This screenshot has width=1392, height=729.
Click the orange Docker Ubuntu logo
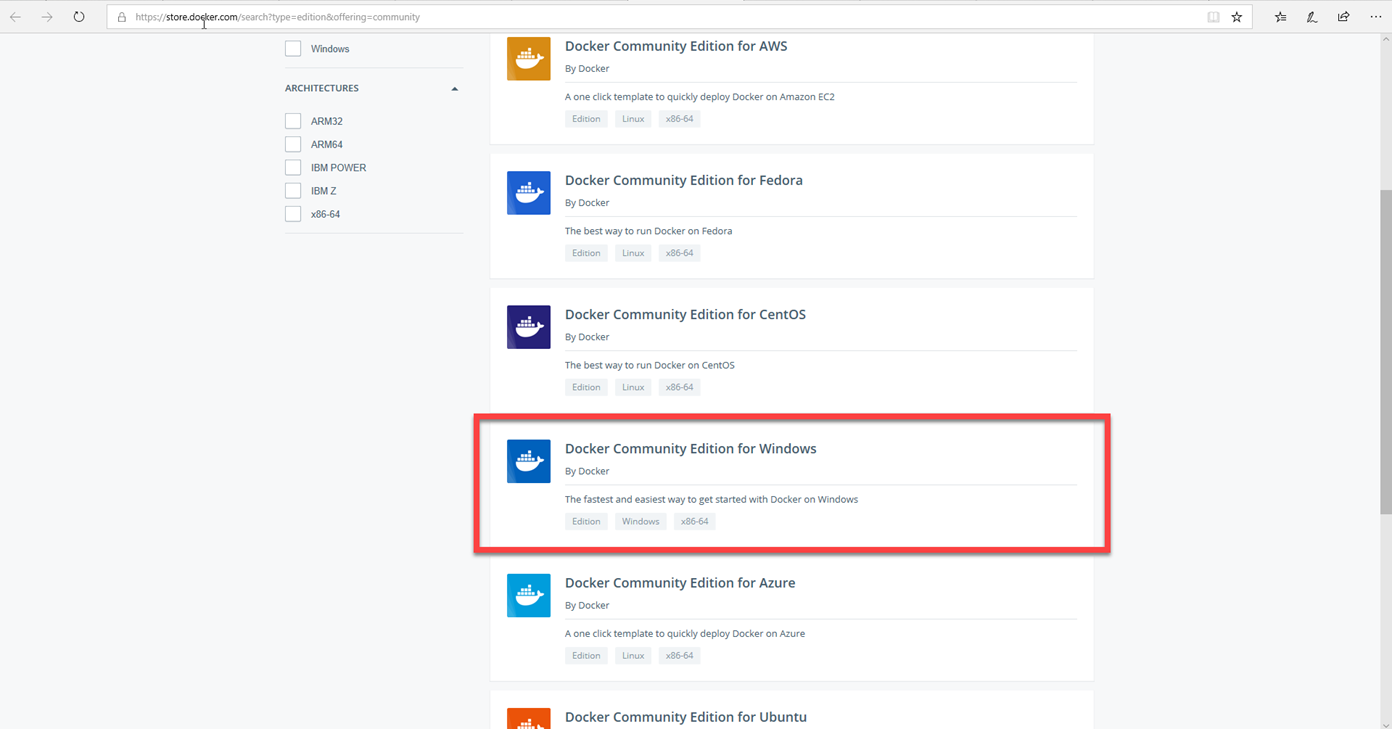(528, 719)
